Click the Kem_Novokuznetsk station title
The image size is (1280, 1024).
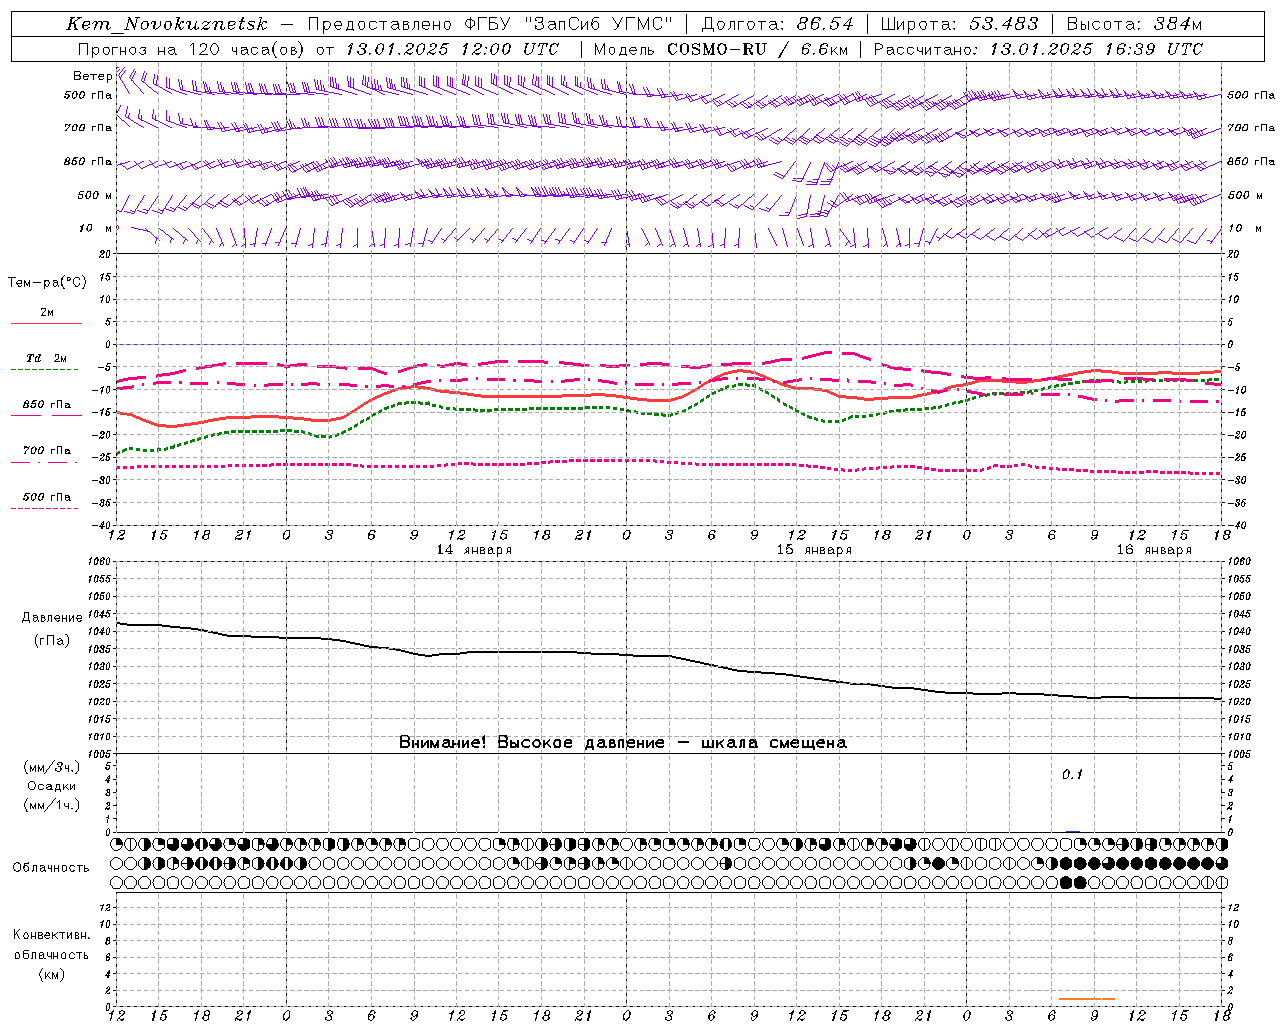(x=167, y=24)
